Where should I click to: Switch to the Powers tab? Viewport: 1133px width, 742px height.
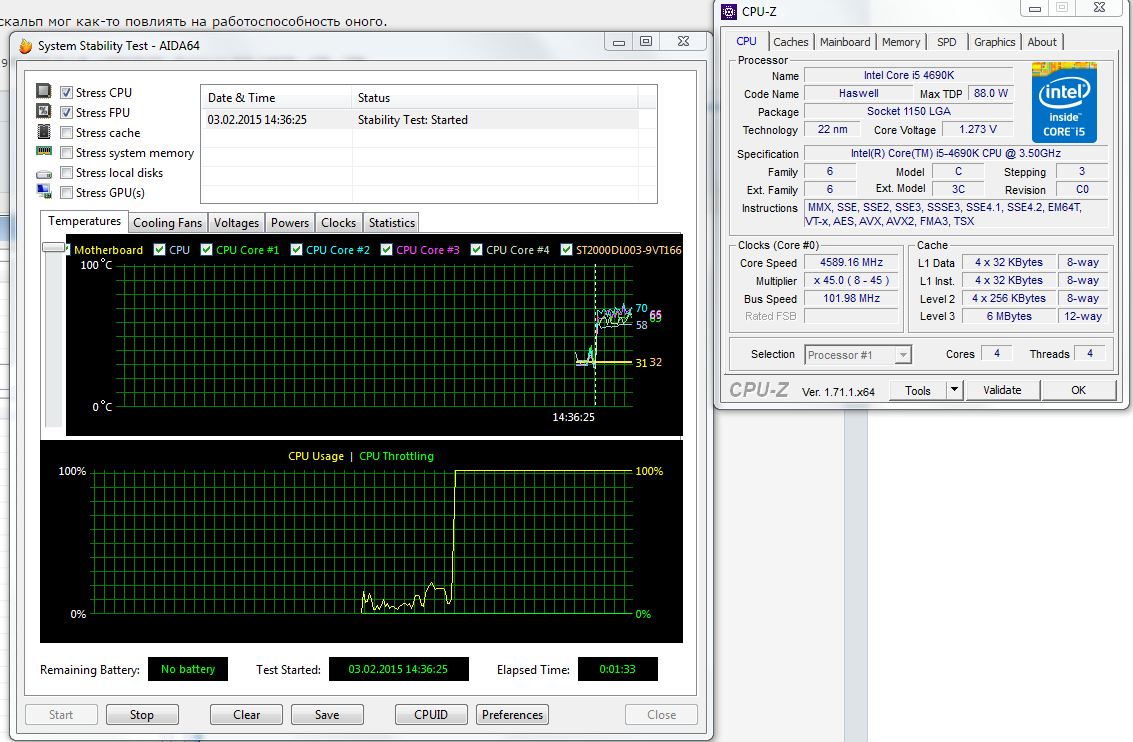[x=290, y=223]
